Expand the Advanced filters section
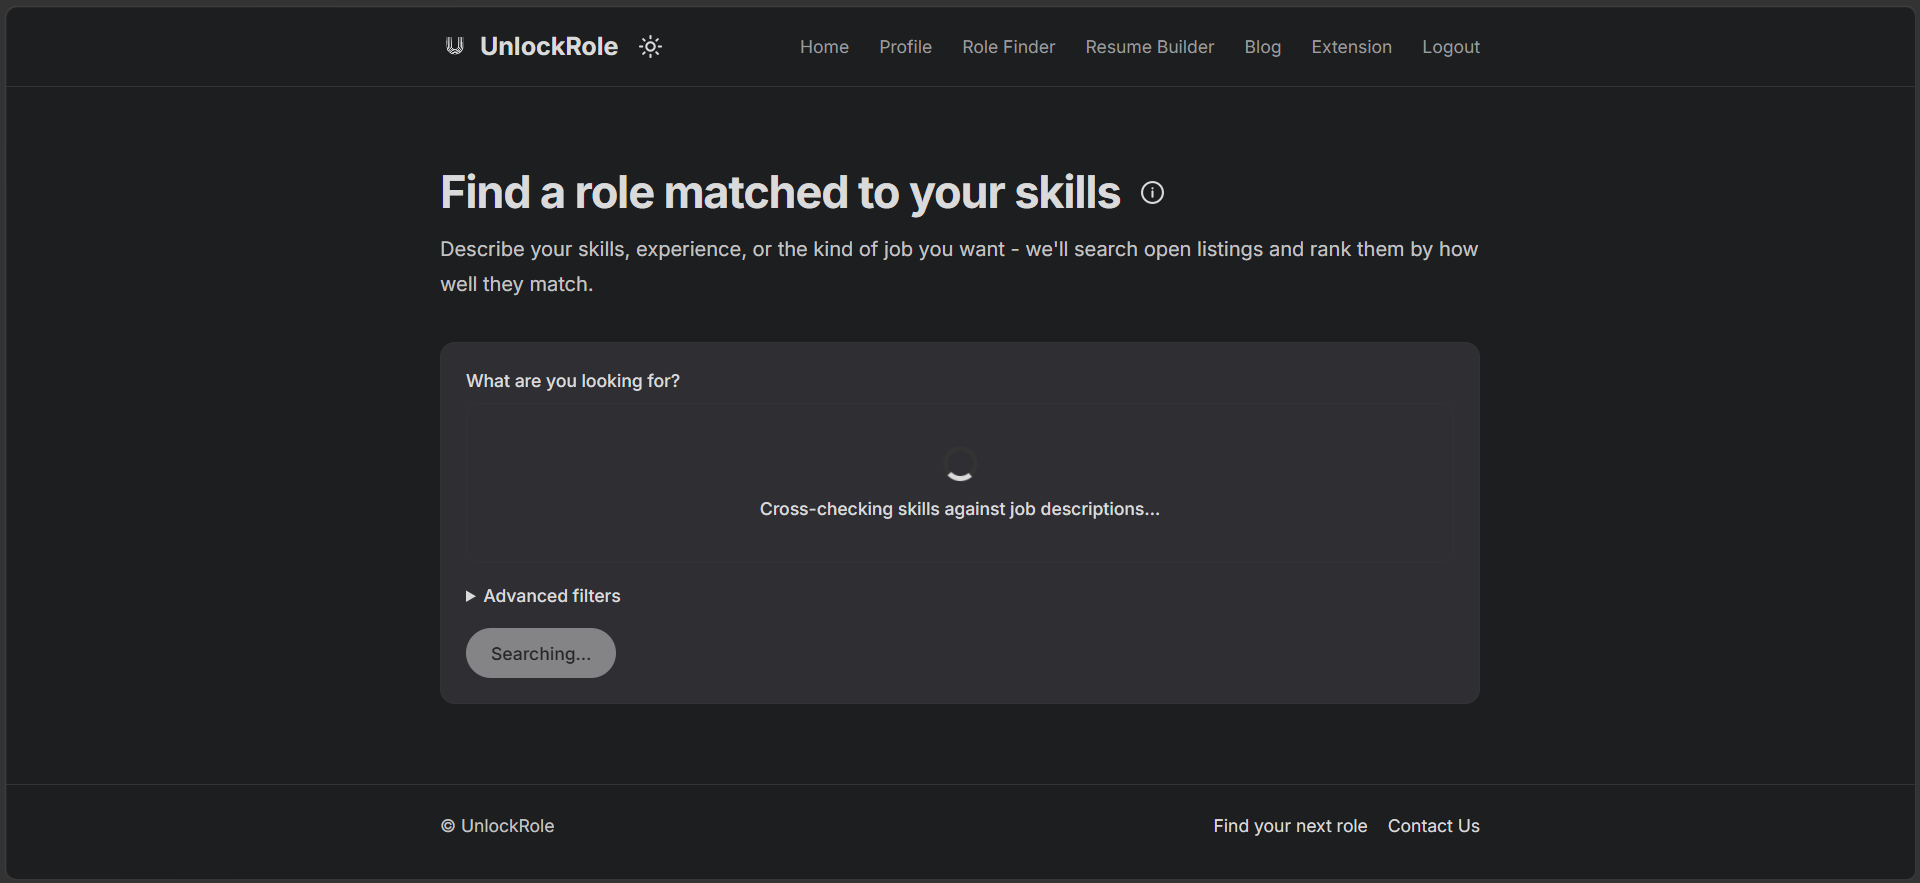The width and height of the screenshot is (1920, 883). [543, 596]
